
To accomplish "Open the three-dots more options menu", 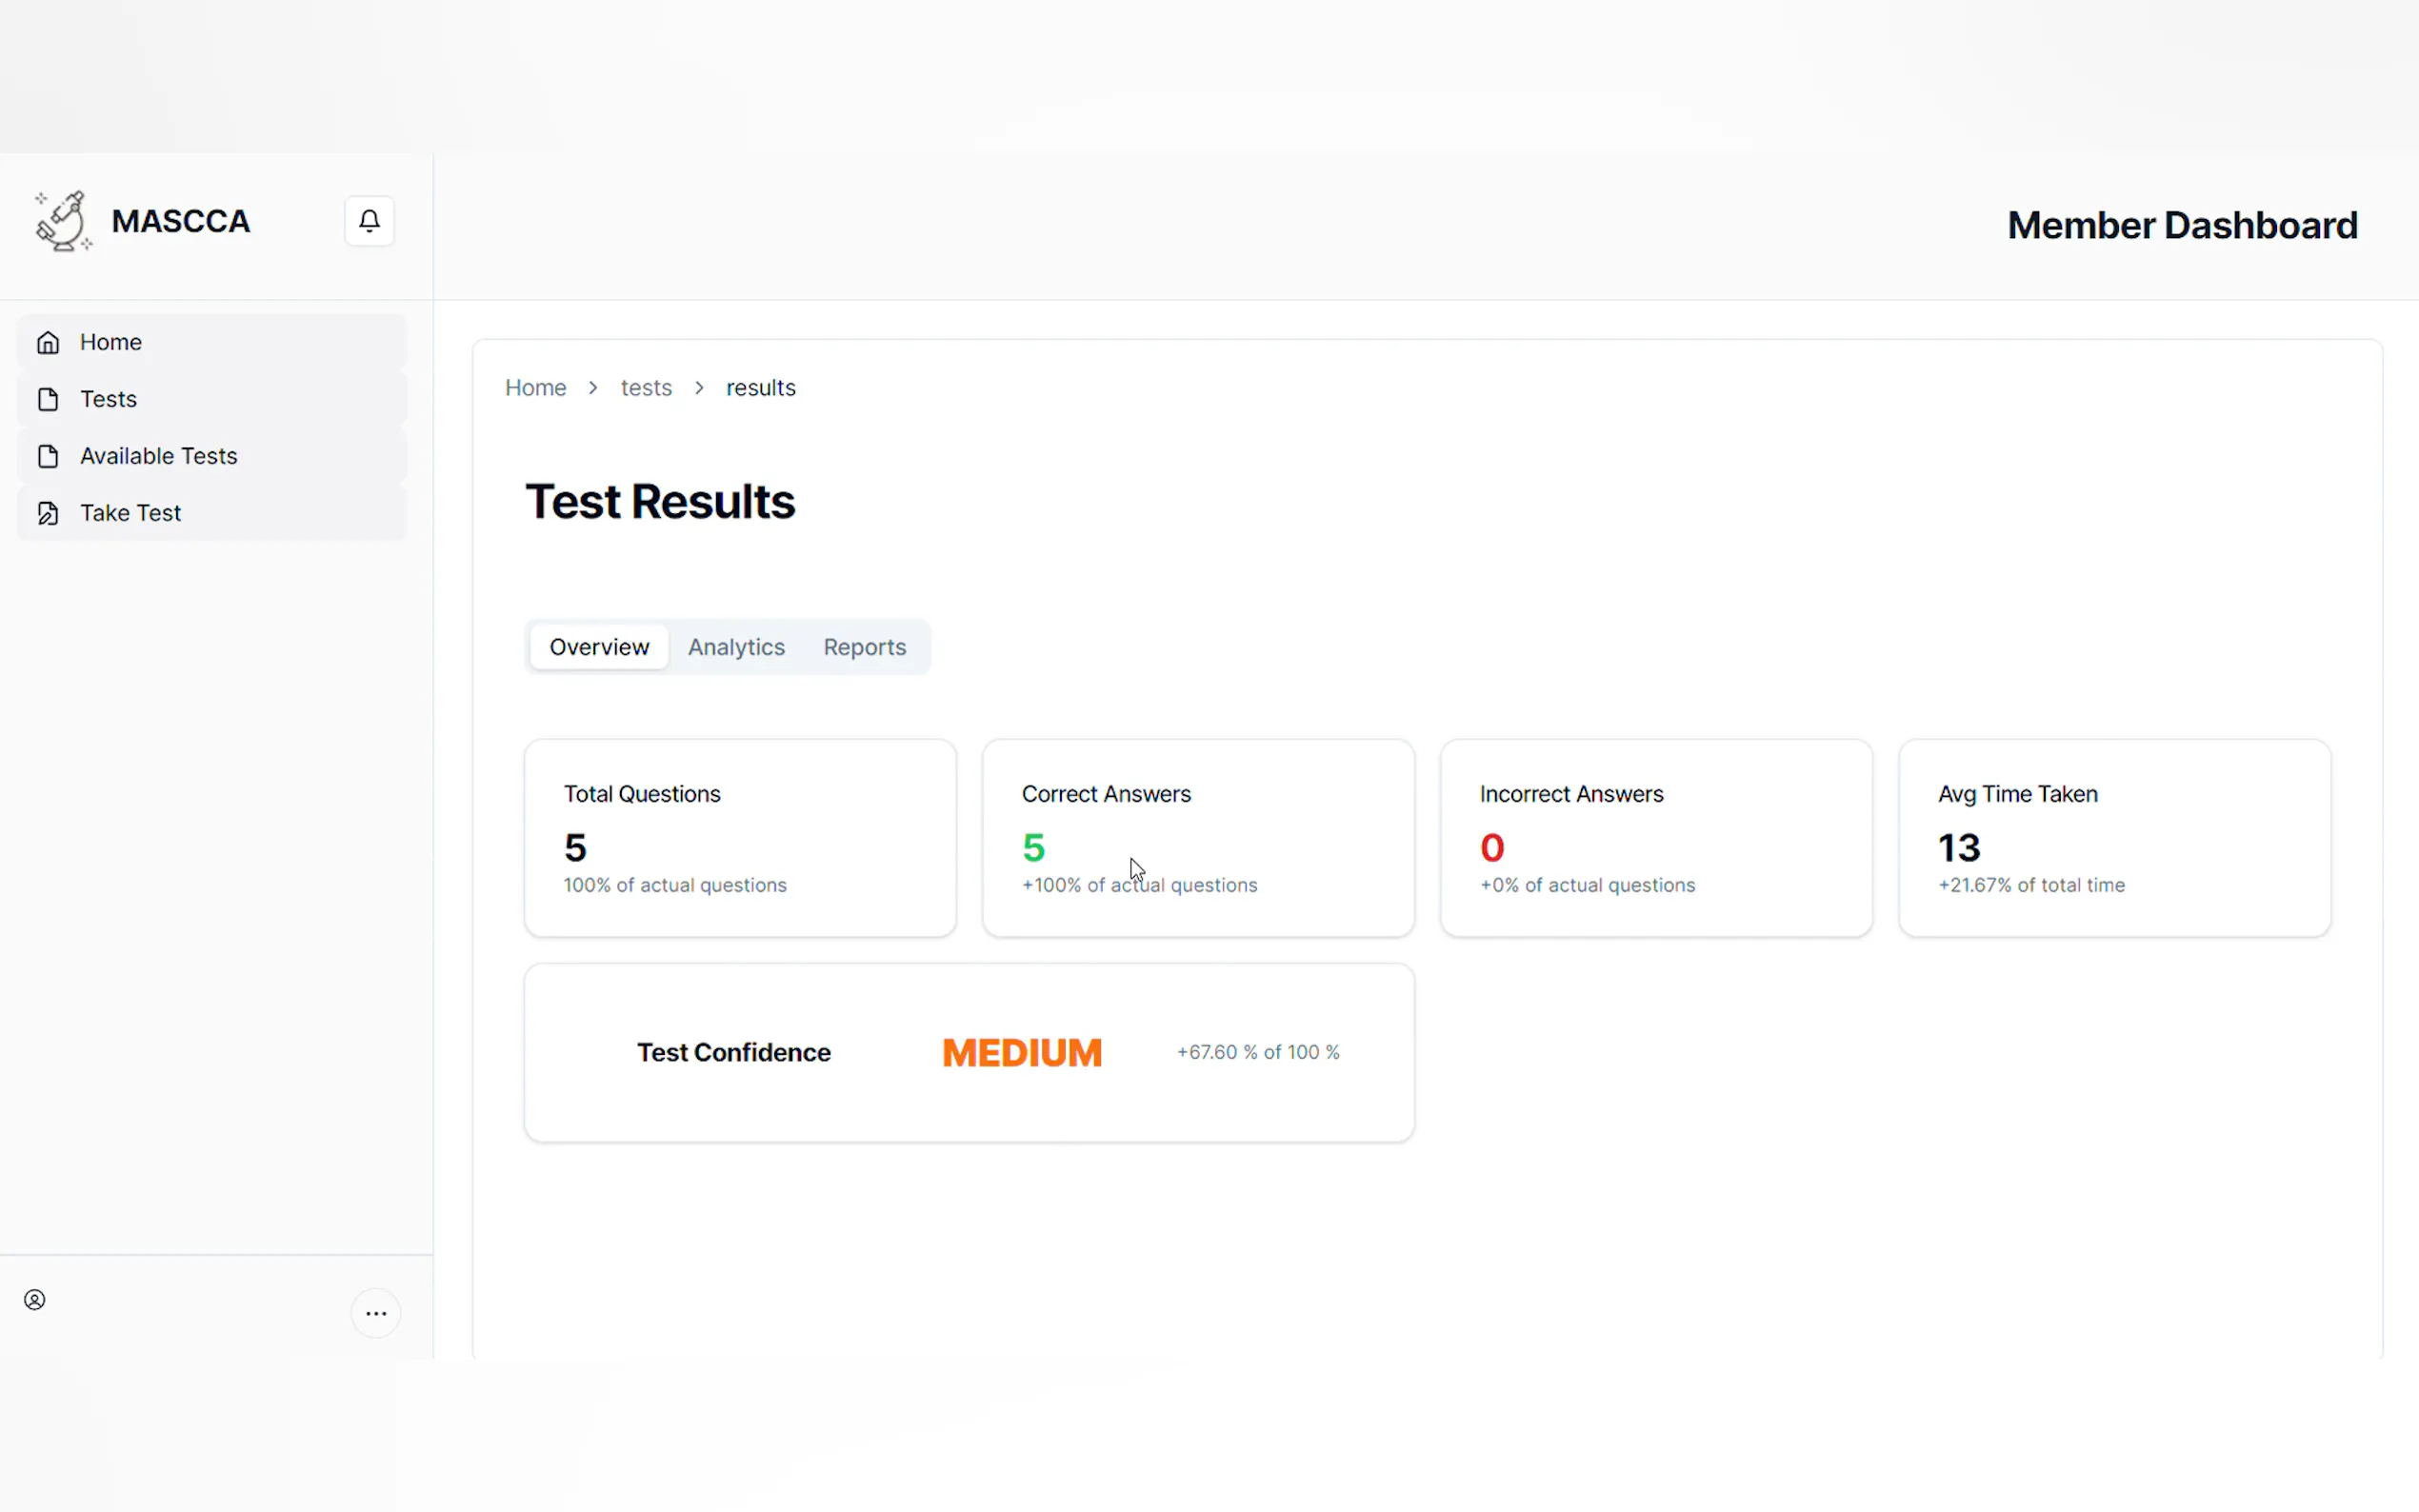I will point(376,1313).
